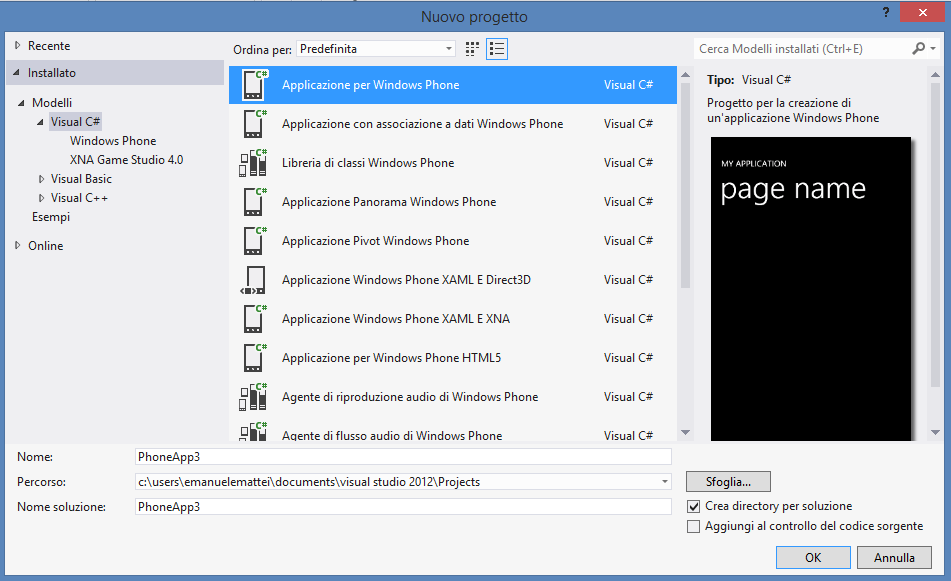This screenshot has height=581, width=951.
Task: Click the XAML E XNA template icon
Action: 254,319
